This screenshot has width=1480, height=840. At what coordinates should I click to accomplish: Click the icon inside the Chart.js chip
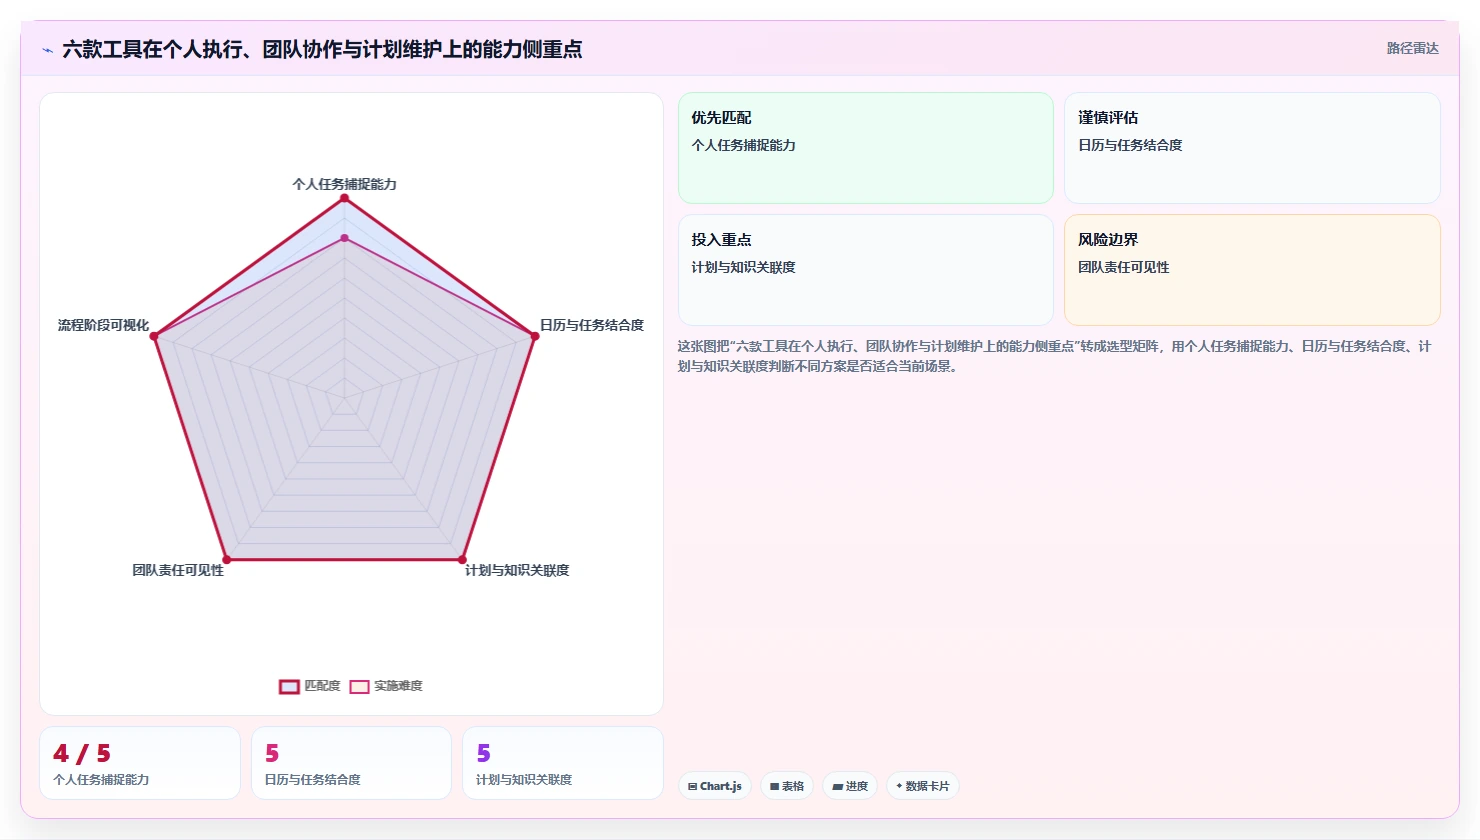click(692, 787)
